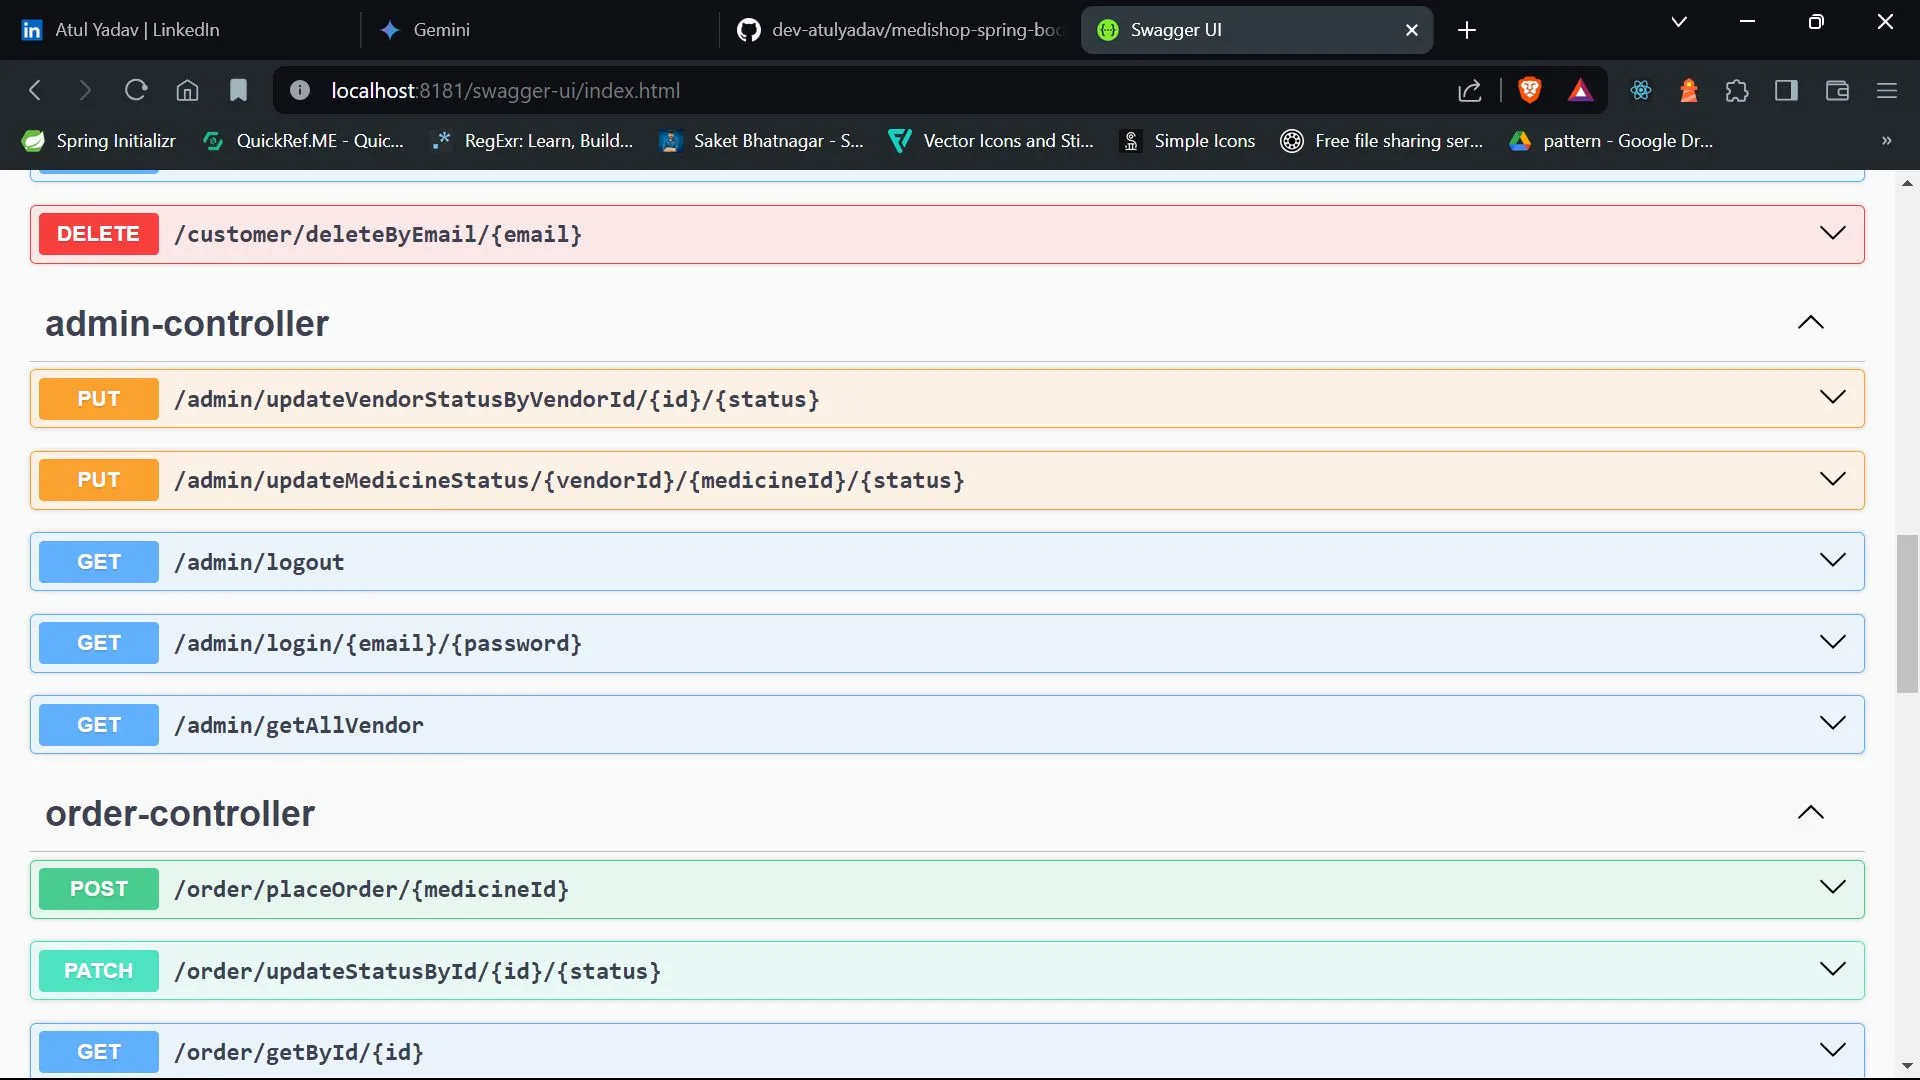1920x1080 pixels.
Task: Click the /order/placeOrder/{medicineId} path text
Action: [x=371, y=890]
